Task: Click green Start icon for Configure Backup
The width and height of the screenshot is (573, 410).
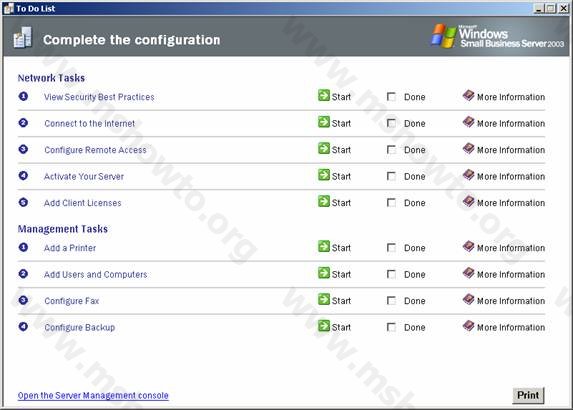Action: (324, 326)
